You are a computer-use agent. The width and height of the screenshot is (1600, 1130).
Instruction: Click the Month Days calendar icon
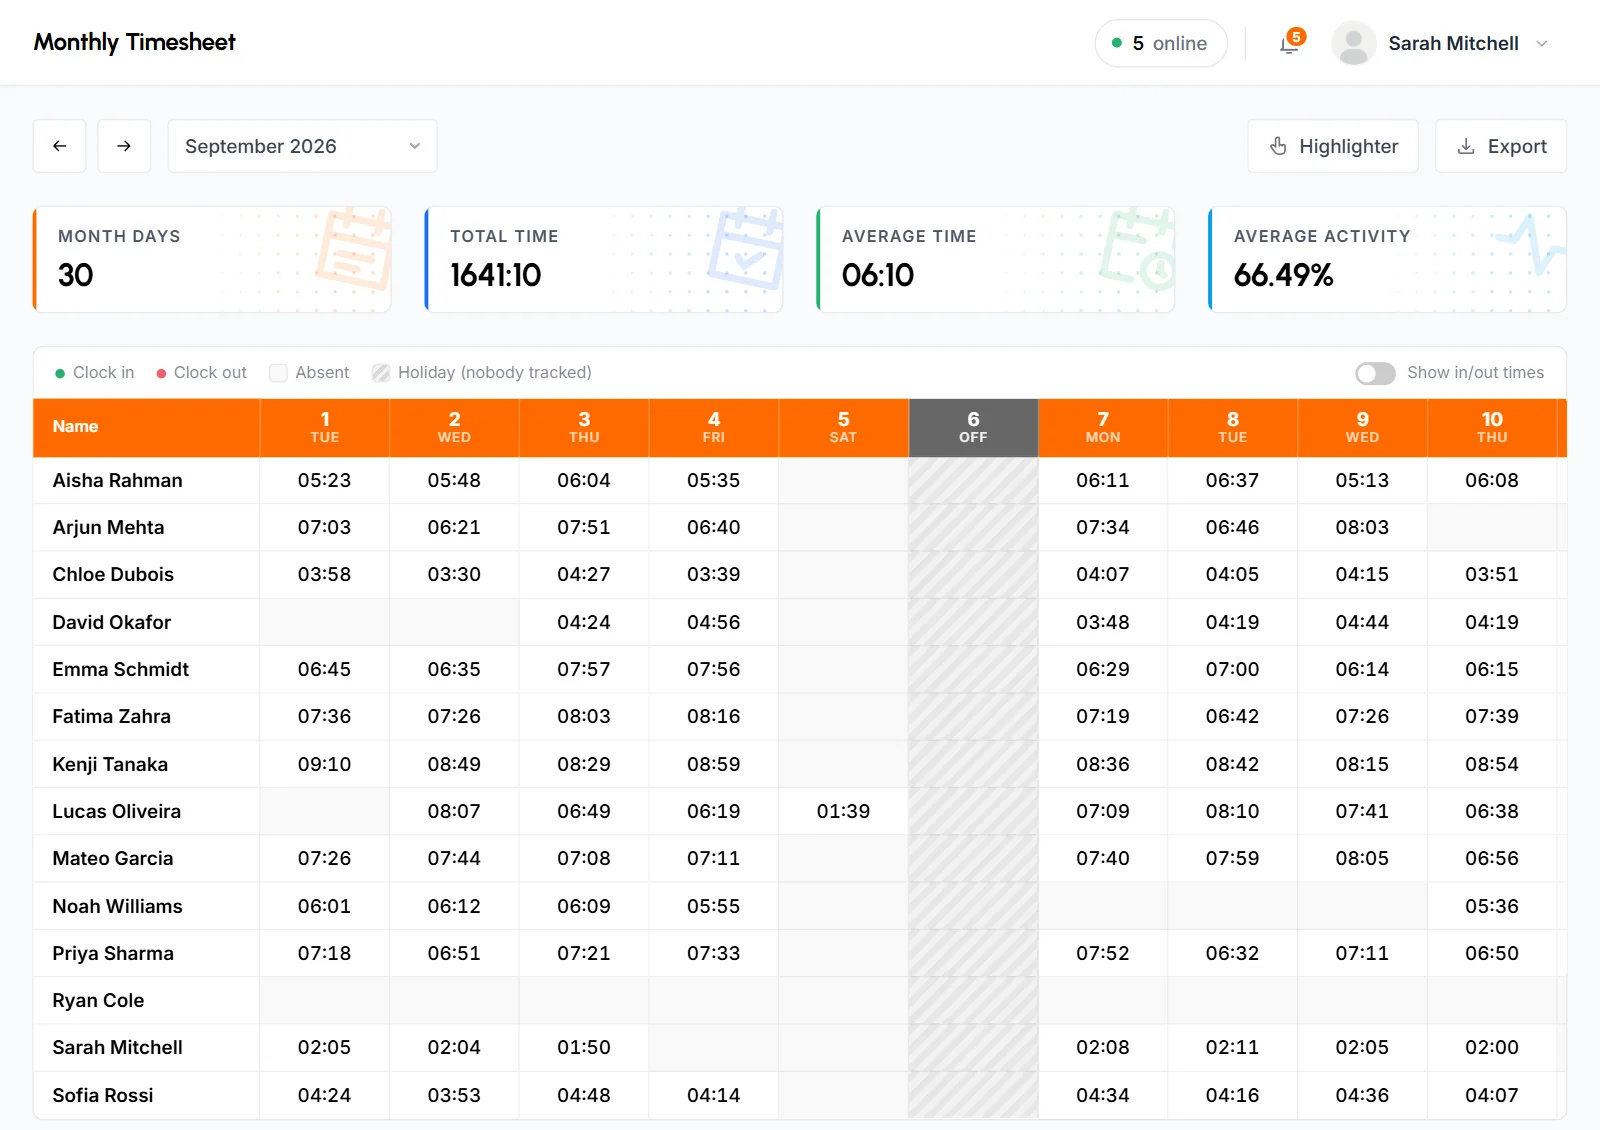353,249
